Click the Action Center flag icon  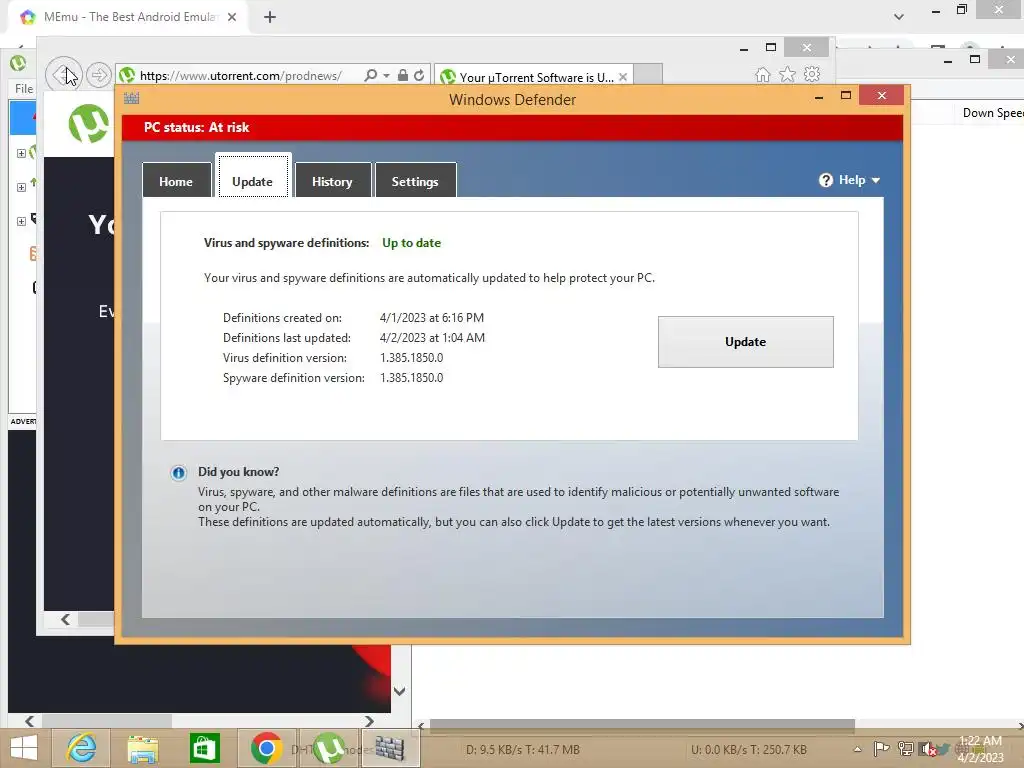[881, 749]
